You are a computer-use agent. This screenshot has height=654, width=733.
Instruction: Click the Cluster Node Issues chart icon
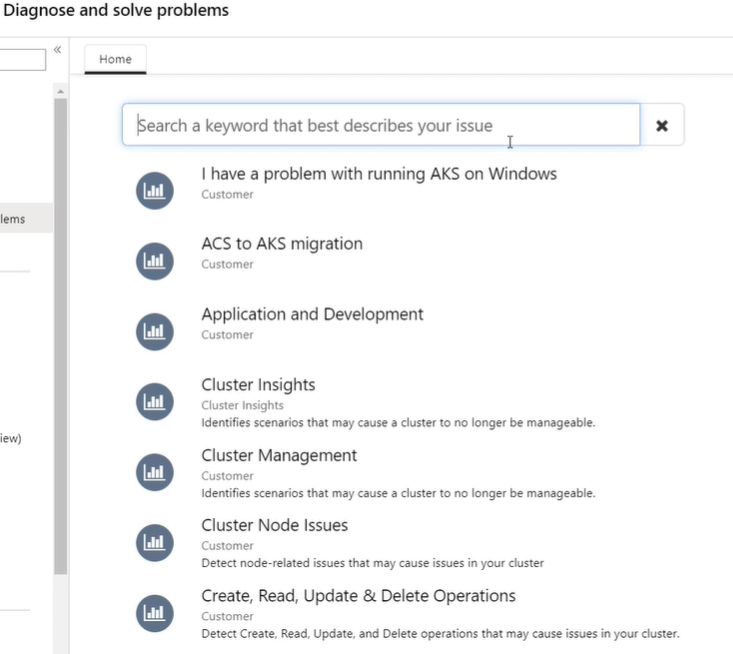coord(154,542)
